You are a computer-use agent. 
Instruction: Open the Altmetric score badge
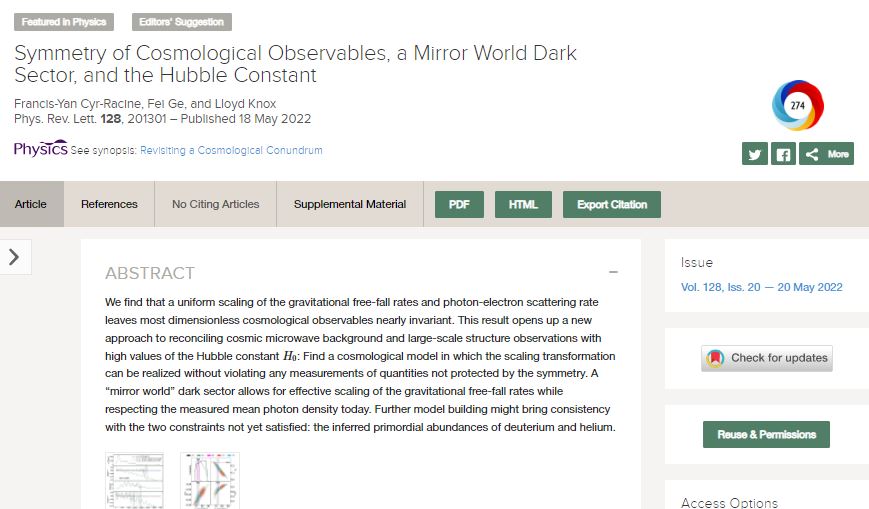pos(797,105)
